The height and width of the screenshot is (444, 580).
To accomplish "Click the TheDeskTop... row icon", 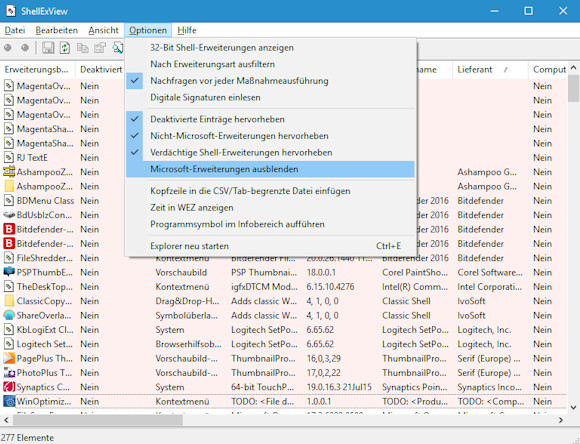I will (x=9, y=286).
